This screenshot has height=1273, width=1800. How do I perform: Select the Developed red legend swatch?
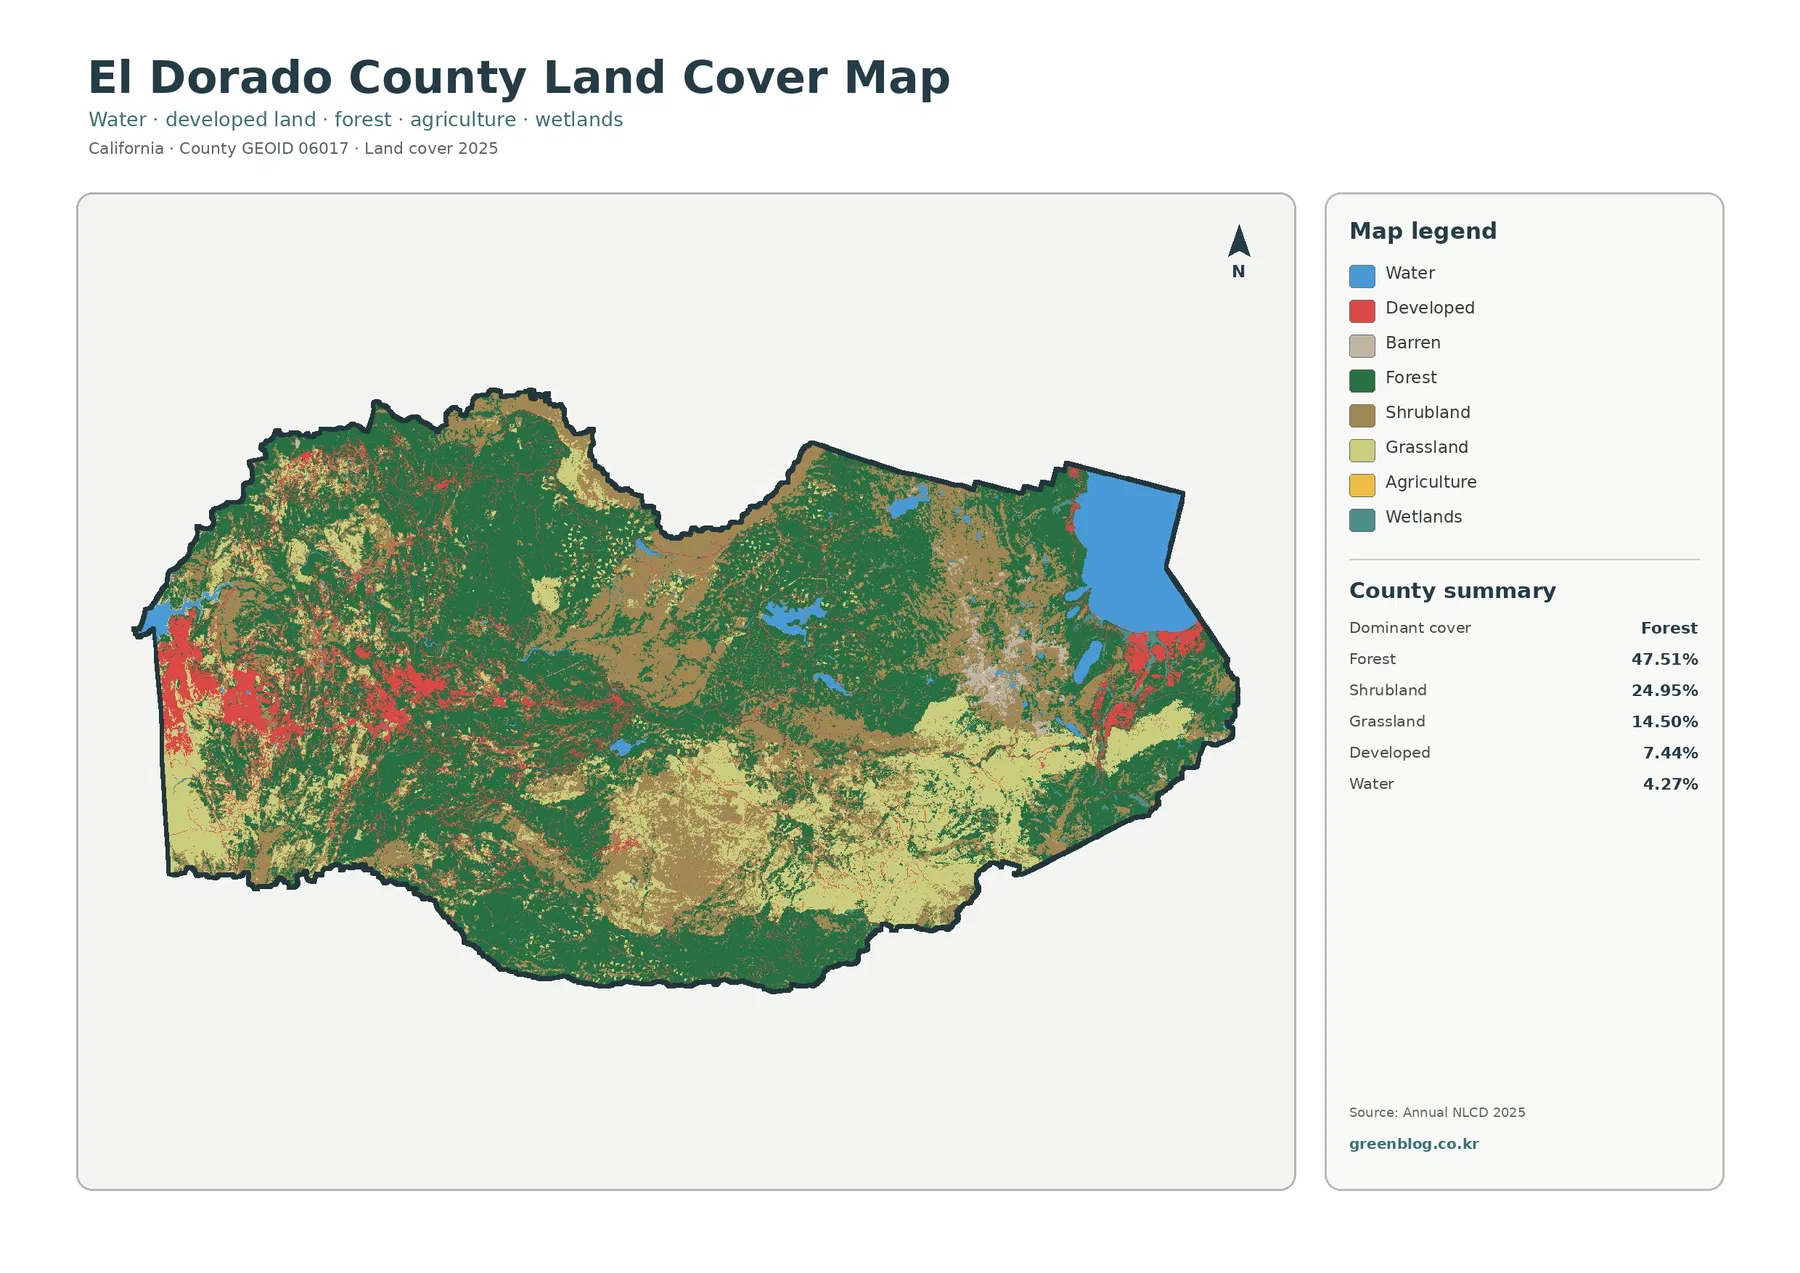coord(1362,311)
